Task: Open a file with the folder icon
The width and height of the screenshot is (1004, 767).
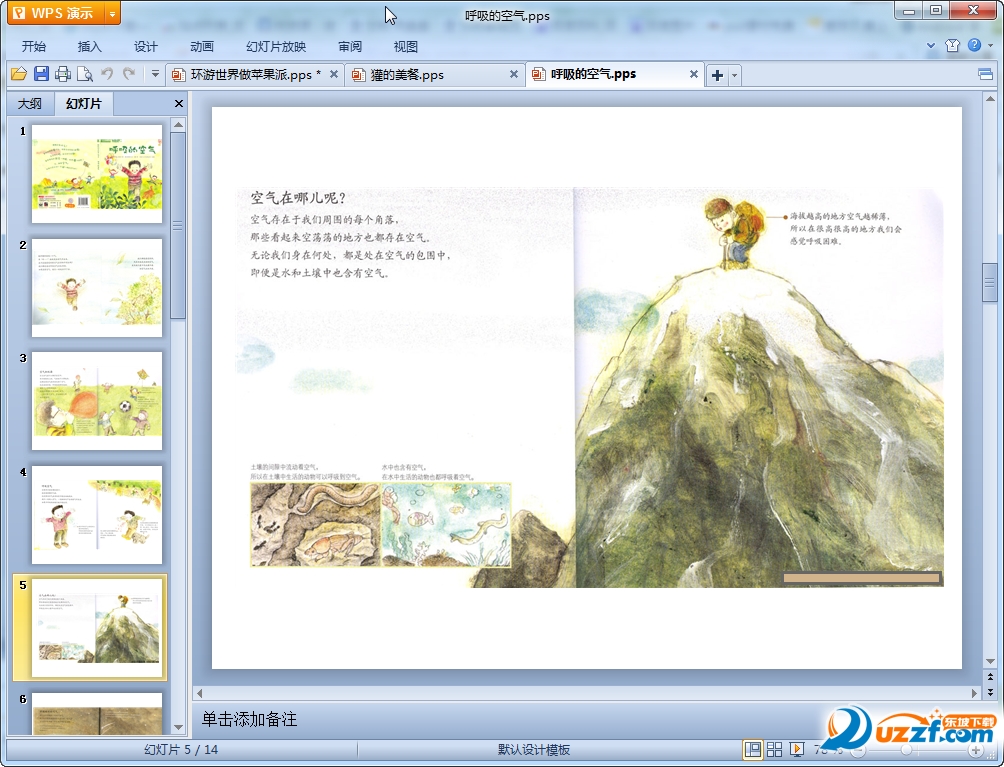Action: 19,74
